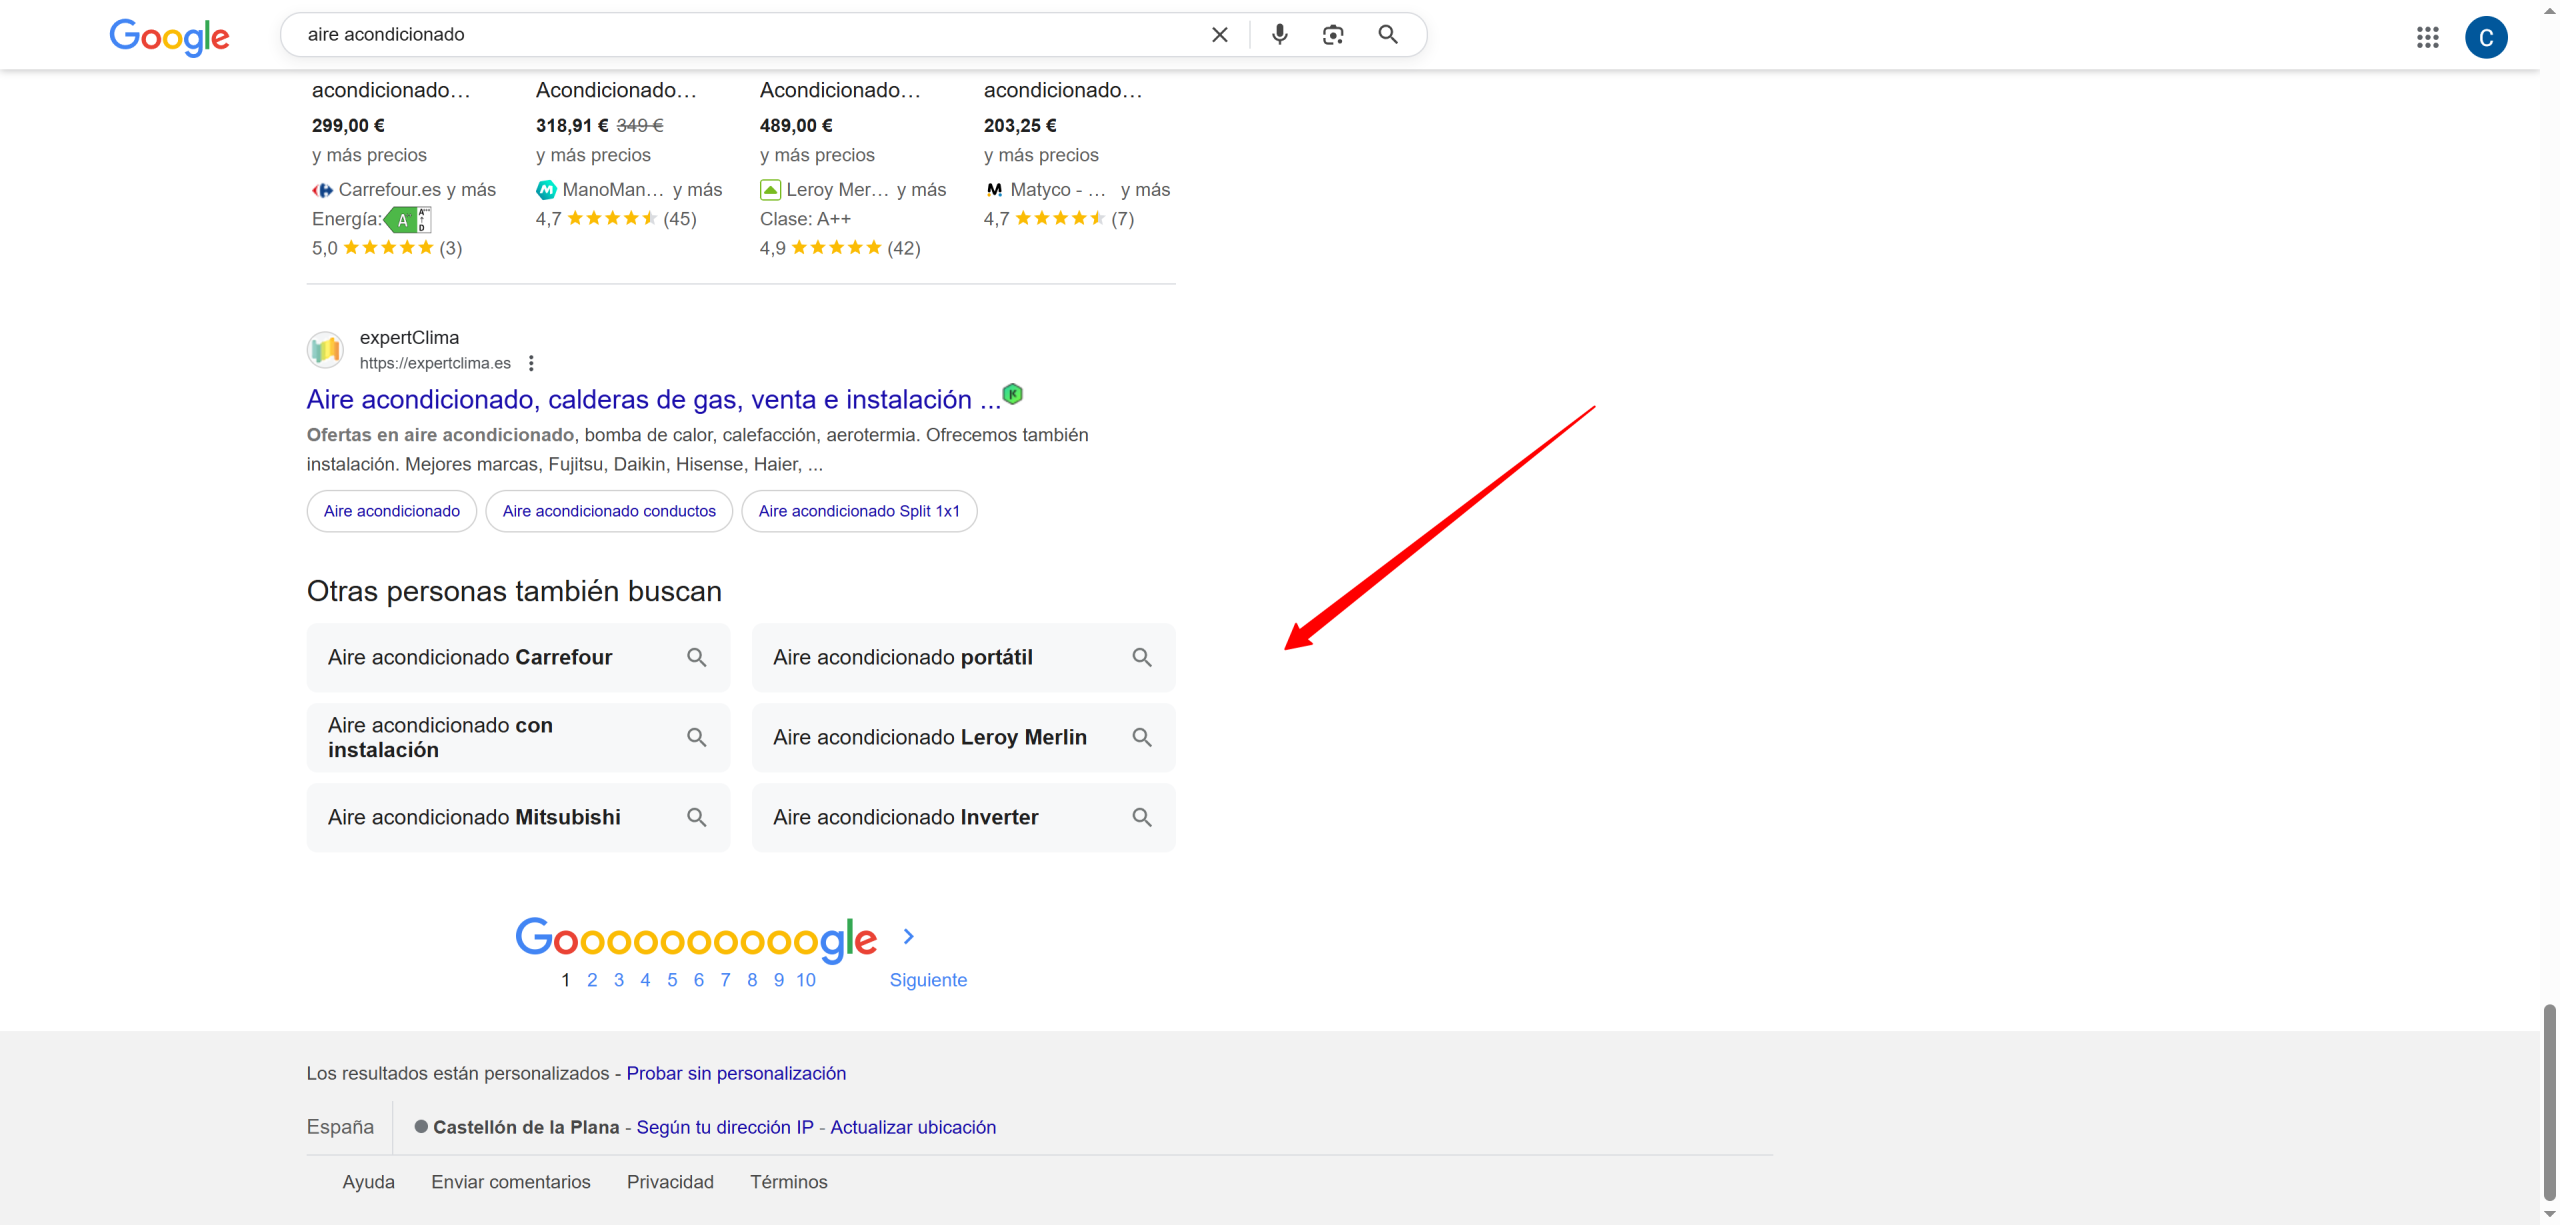Select the Aire acondicionado Split 1x1 chip
The image size is (2560, 1225).
coord(859,511)
